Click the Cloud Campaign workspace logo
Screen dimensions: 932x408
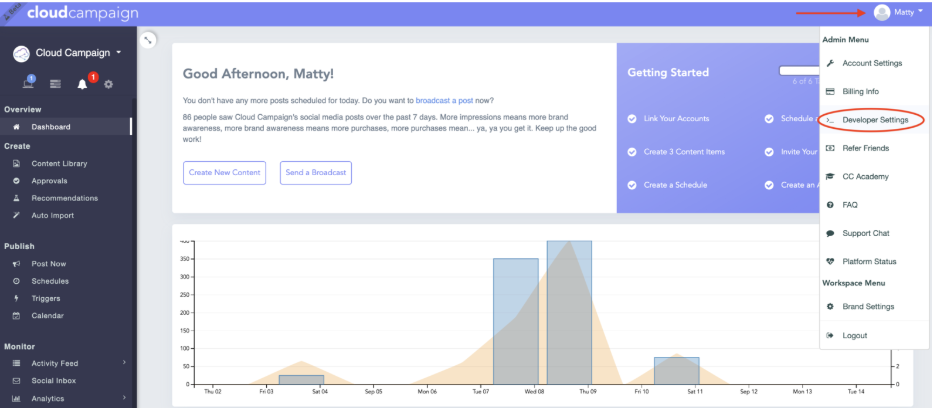click(21, 54)
